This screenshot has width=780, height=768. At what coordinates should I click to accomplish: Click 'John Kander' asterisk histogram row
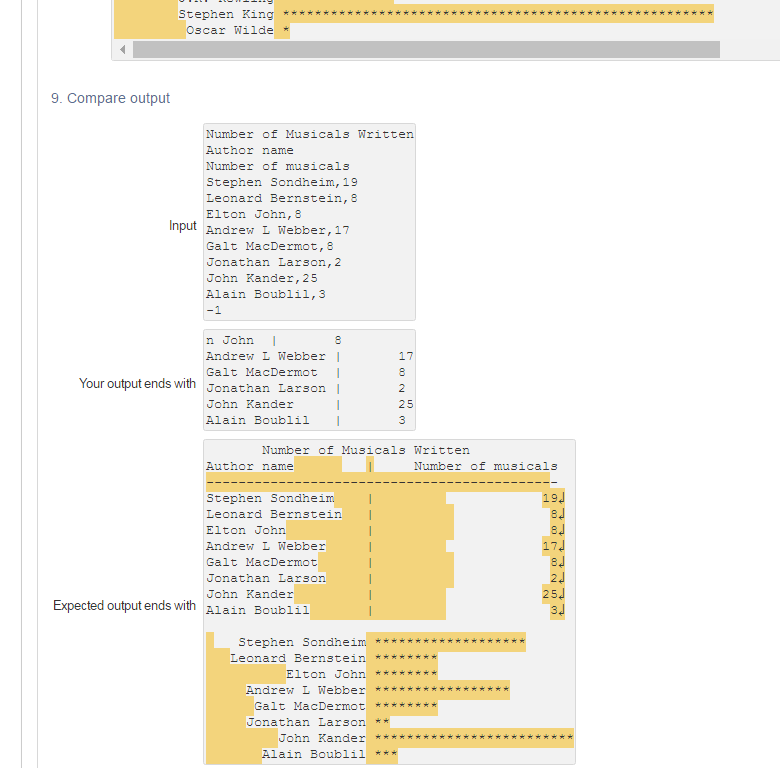[x=426, y=738]
